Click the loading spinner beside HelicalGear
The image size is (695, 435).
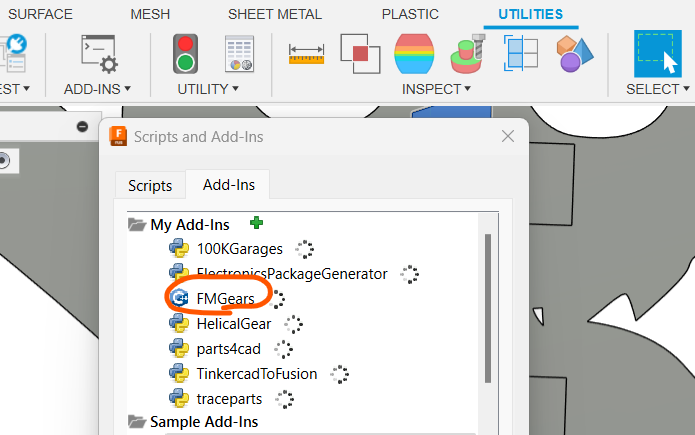point(293,325)
